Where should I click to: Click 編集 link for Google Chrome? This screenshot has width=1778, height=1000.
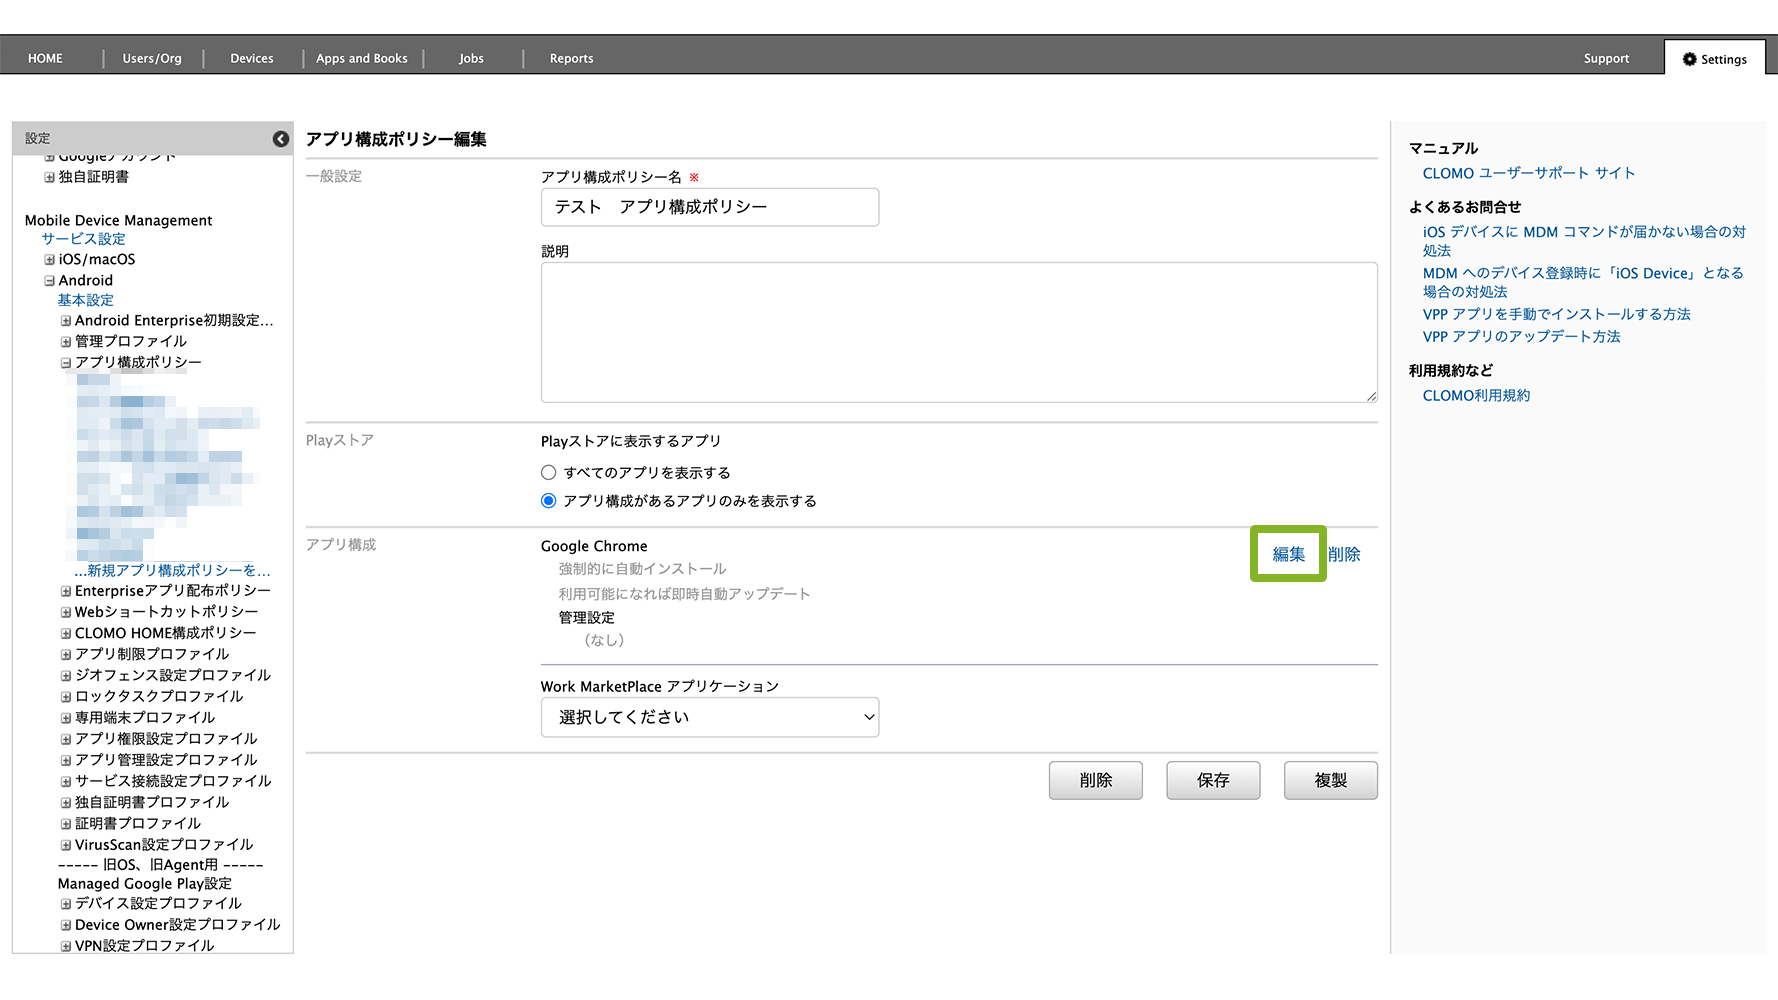[x=1288, y=554]
